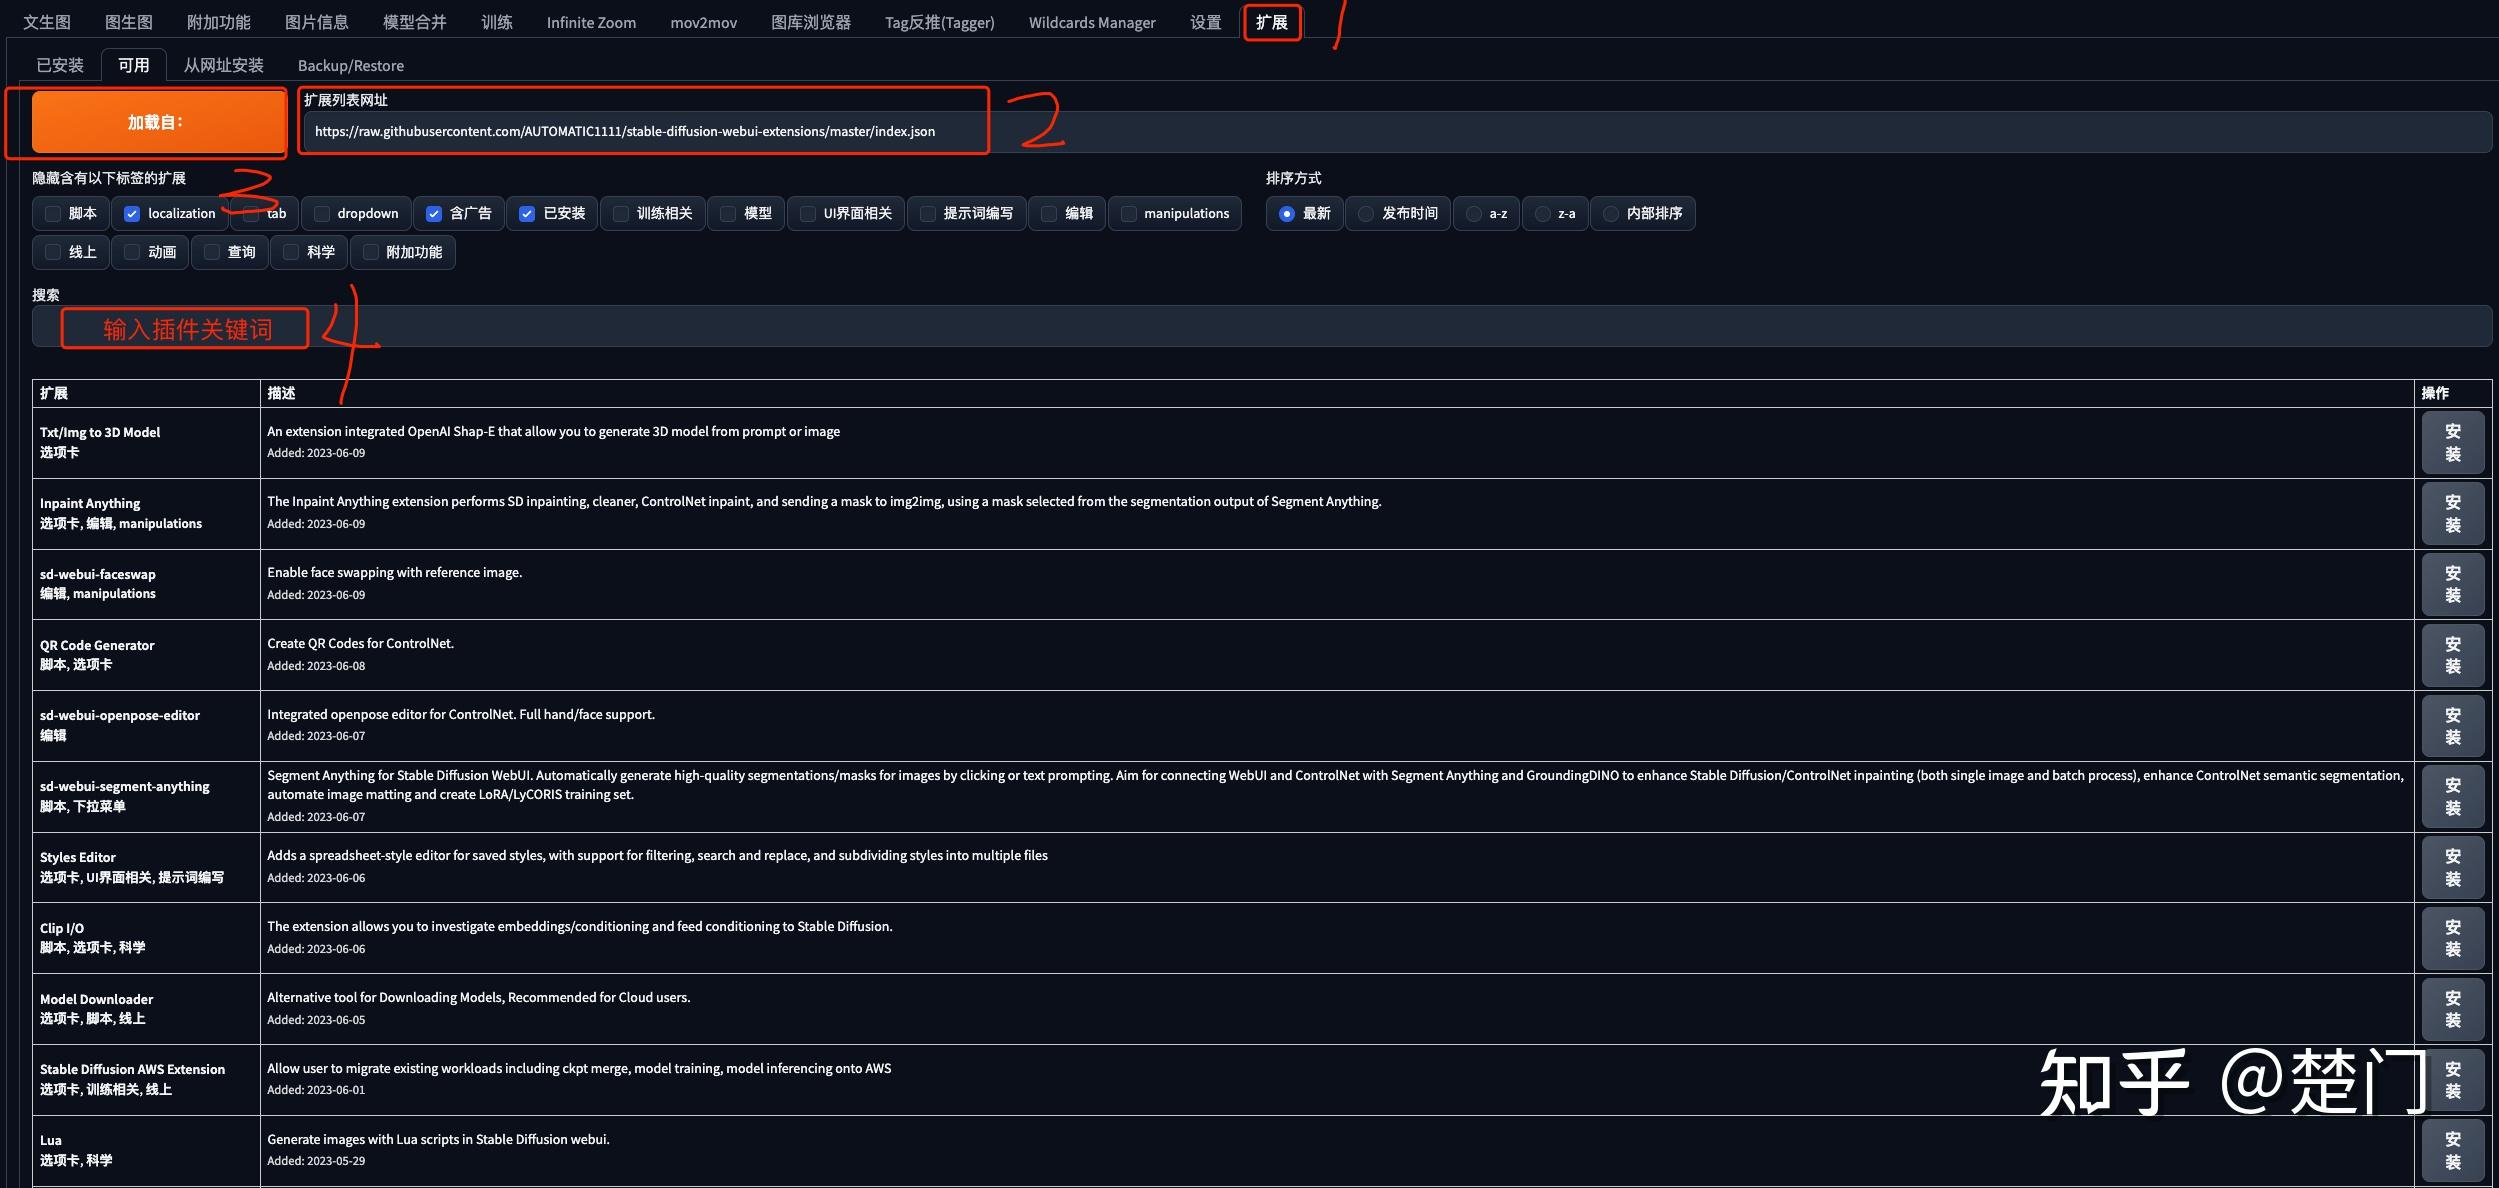The width and height of the screenshot is (2499, 1188).
Task: Open the Backup/Restore tab
Action: pyautogui.click(x=350, y=65)
